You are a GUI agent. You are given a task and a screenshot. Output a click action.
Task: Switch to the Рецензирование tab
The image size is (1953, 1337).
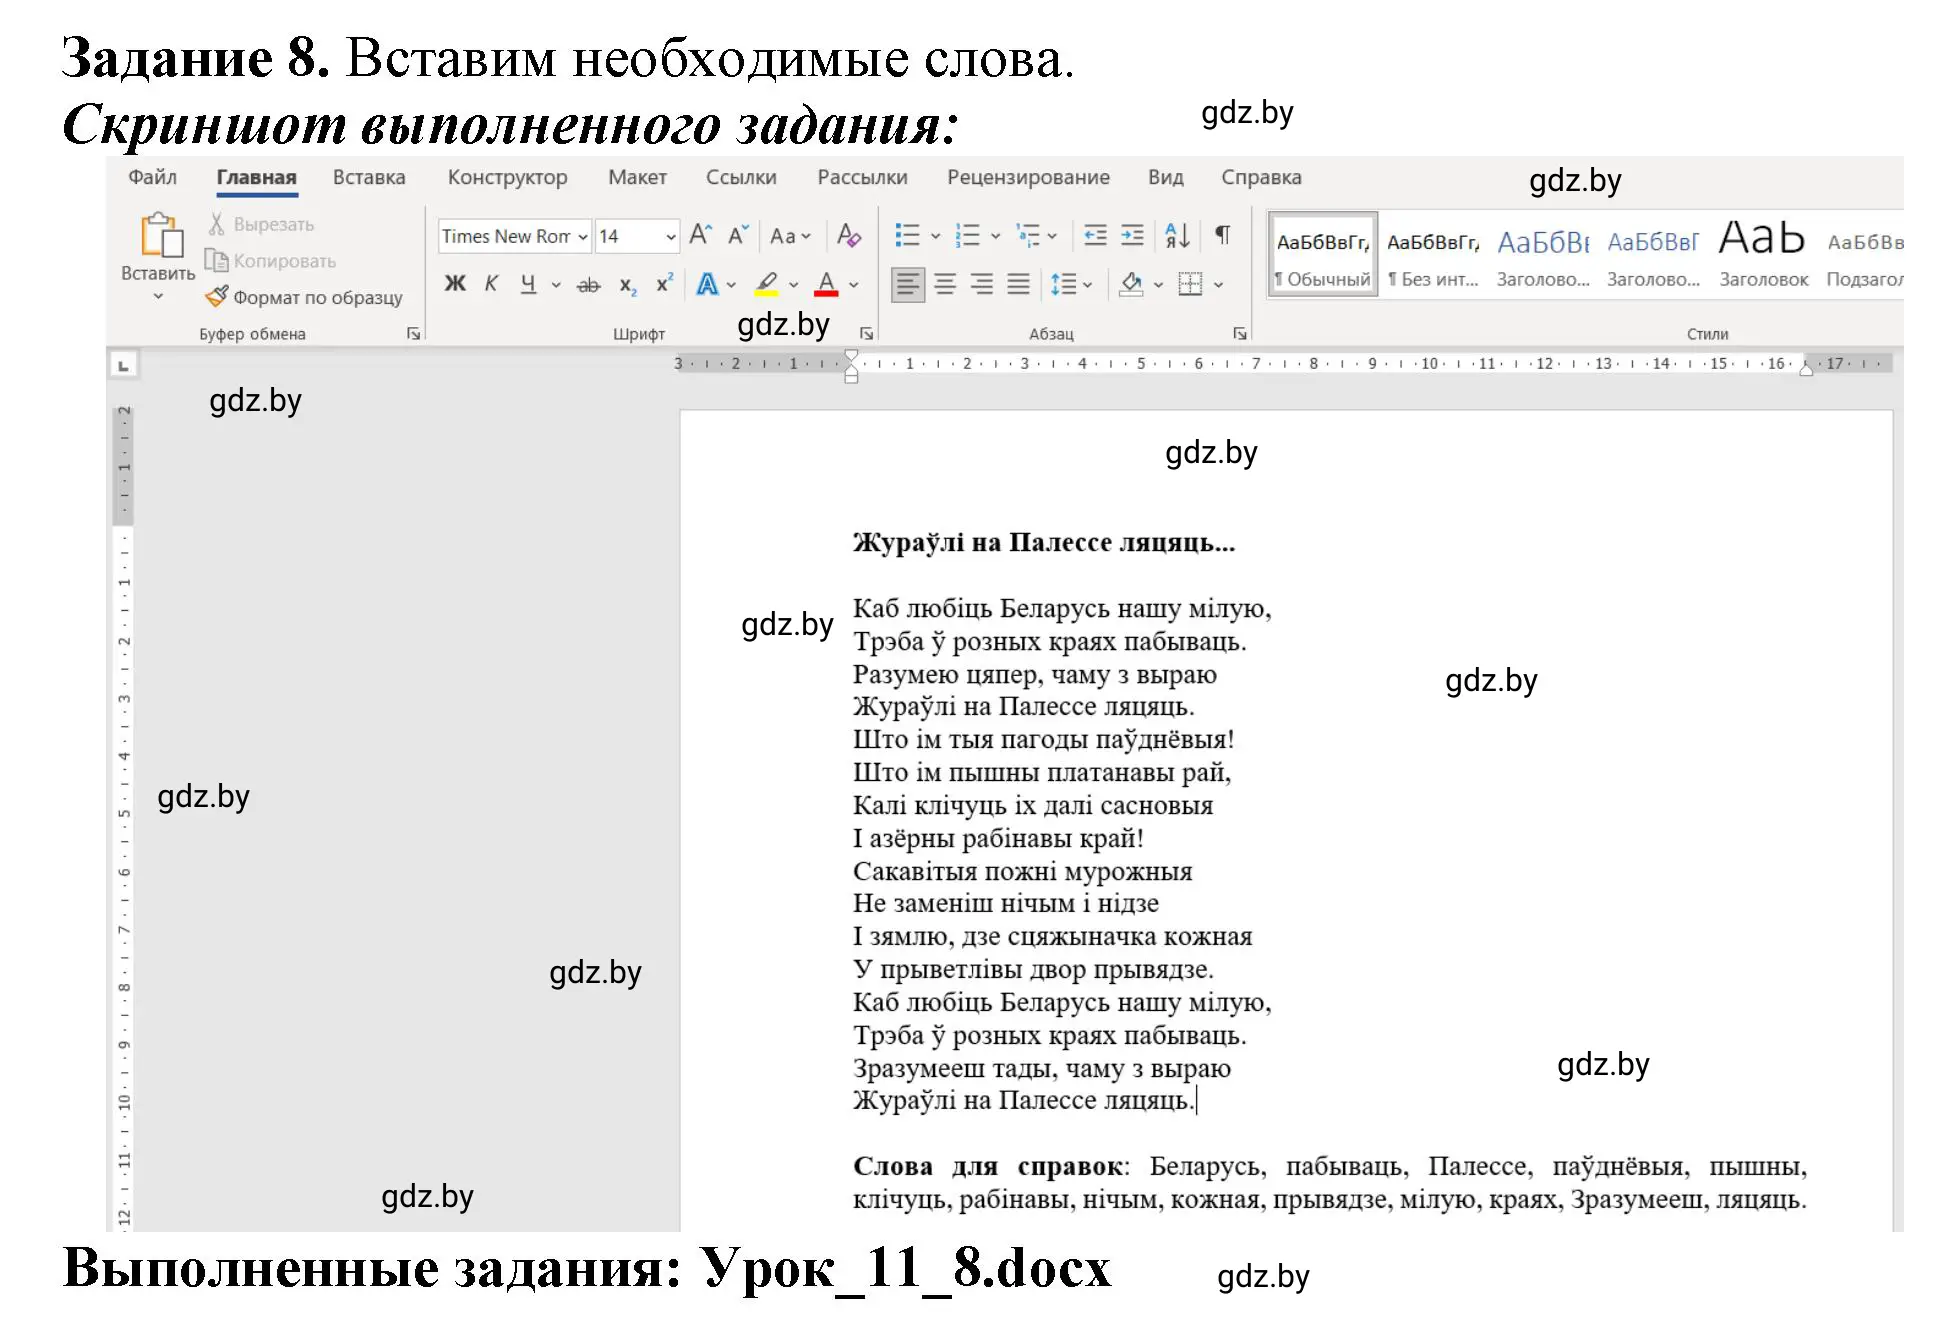pos(1028,177)
